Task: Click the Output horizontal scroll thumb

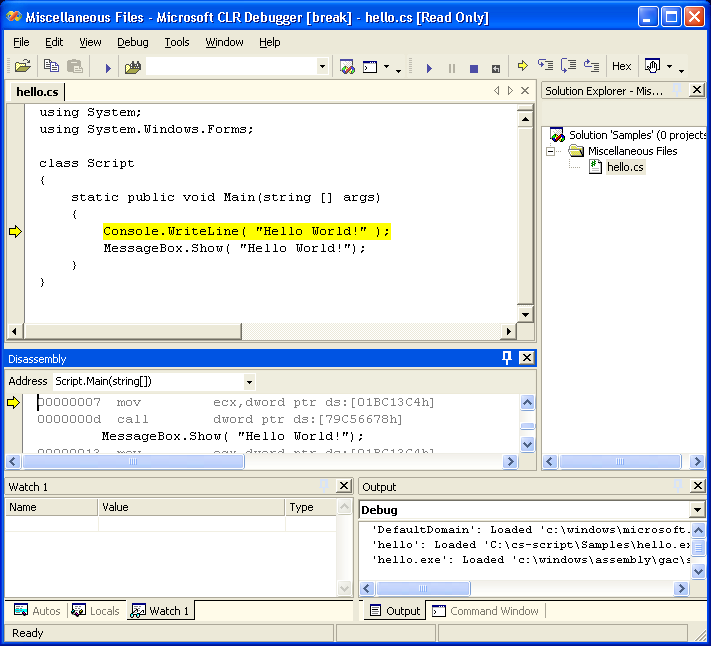Action: coord(423,588)
